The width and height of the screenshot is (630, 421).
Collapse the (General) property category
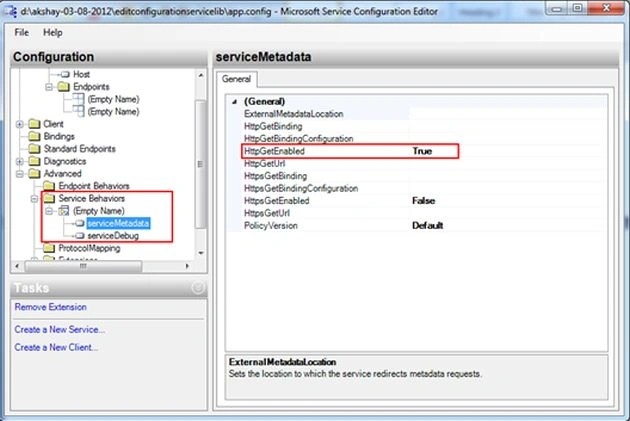[x=235, y=102]
